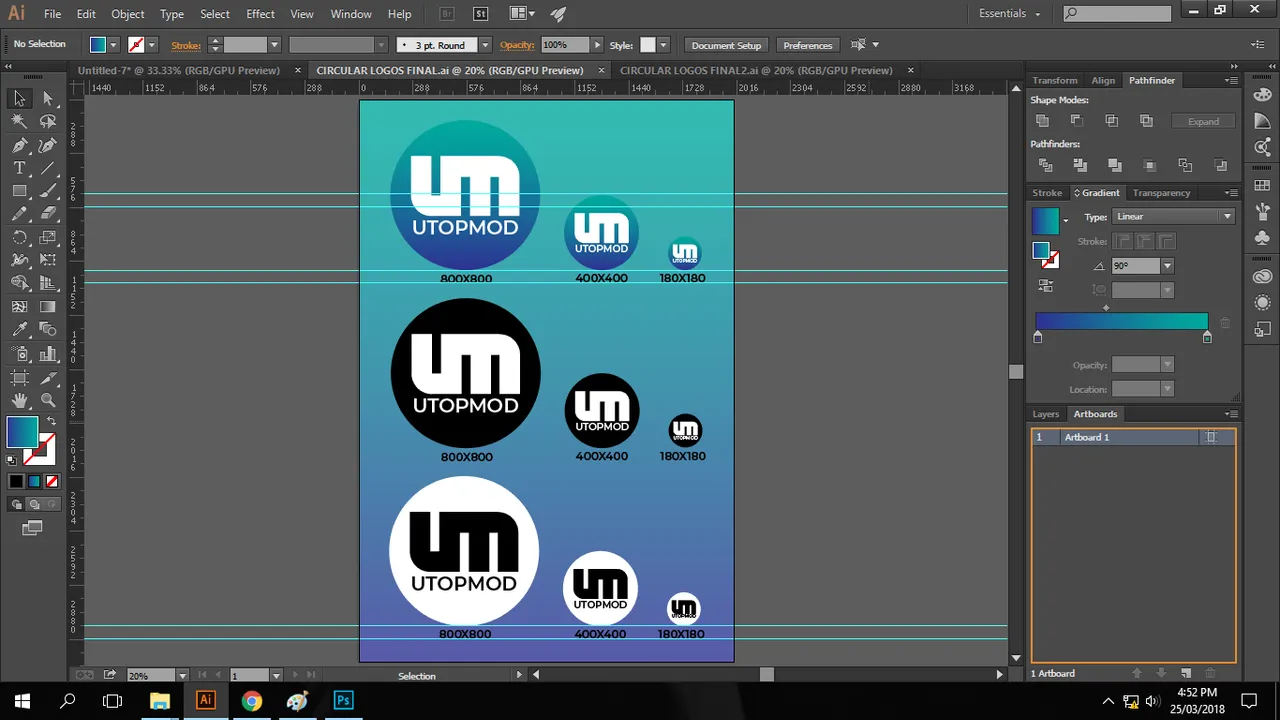Viewport: 1280px width, 720px height.
Task: Open Adobe Bridge with the Br icon
Action: [447, 14]
